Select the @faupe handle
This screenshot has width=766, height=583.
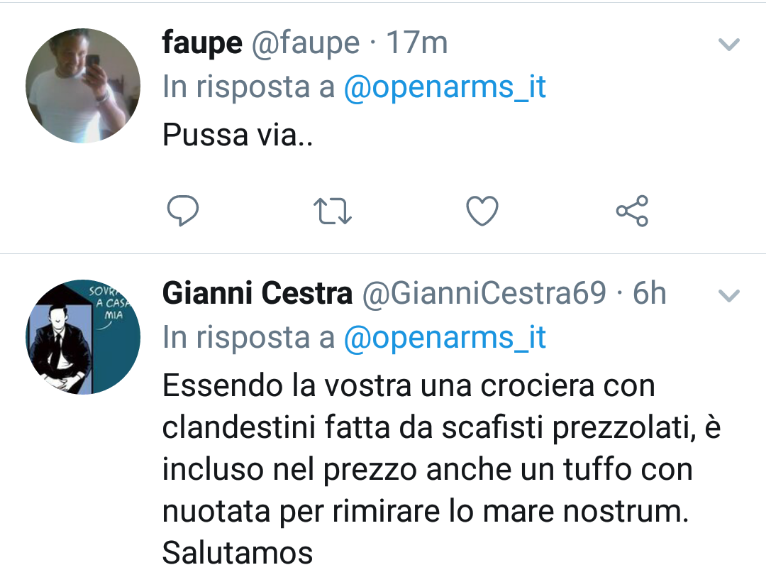click(x=306, y=44)
